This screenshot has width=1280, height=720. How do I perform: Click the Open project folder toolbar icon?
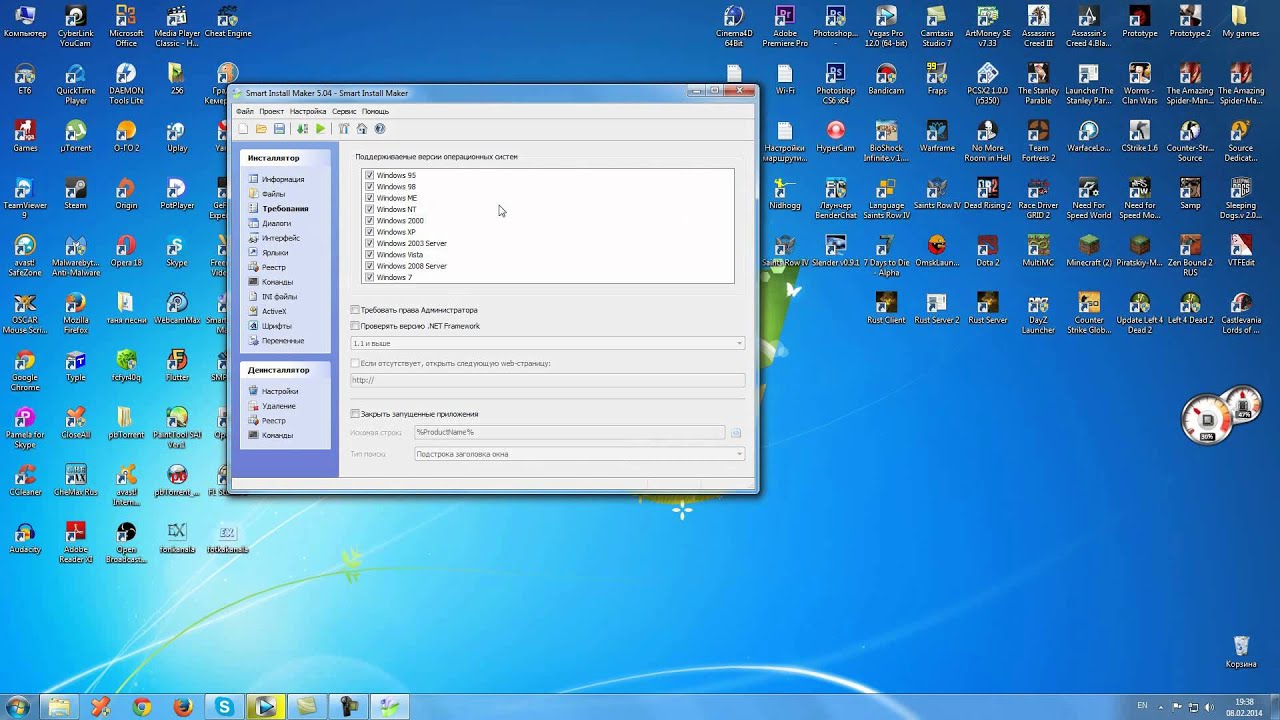[261, 129]
